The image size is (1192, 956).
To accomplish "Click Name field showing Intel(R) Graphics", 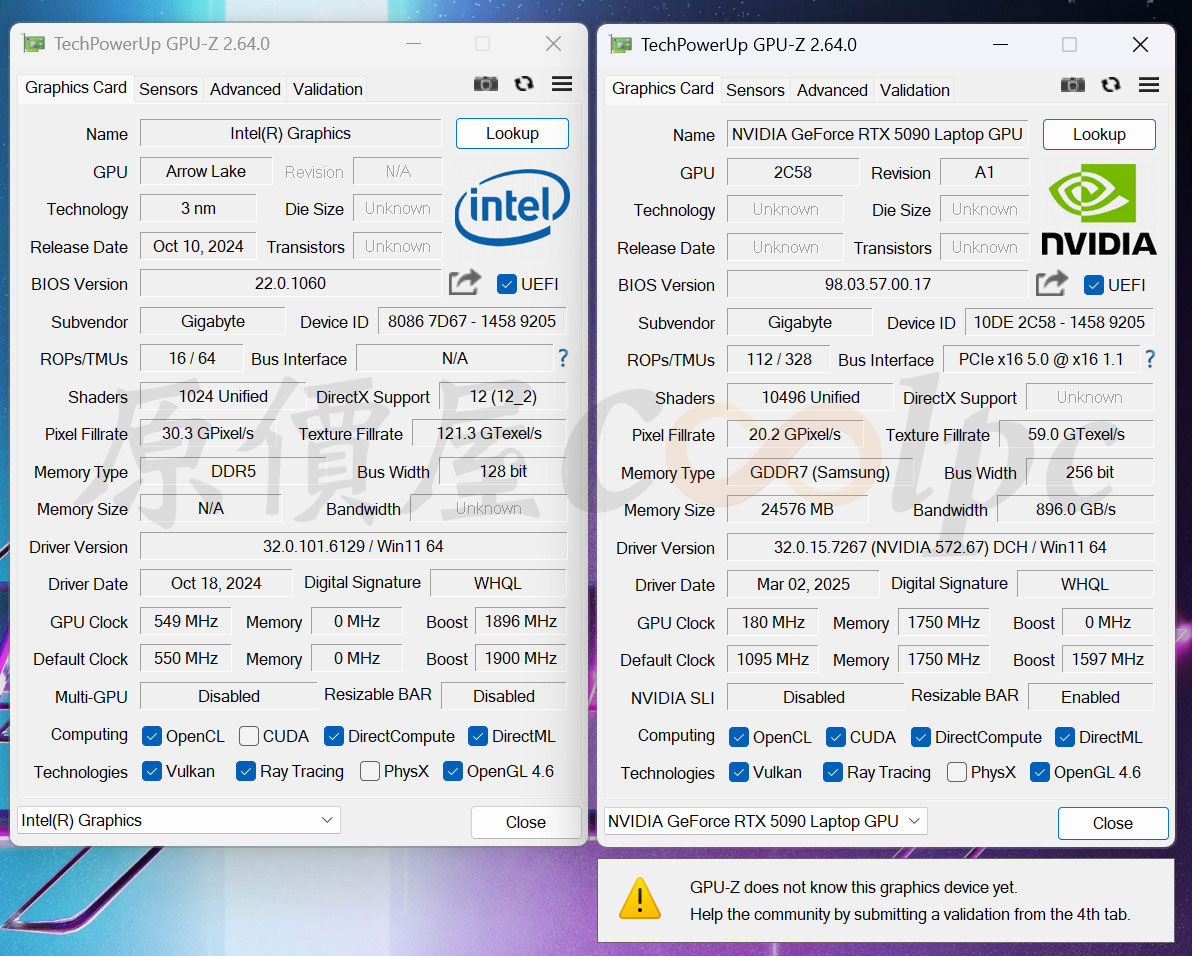I will (x=290, y=133).
